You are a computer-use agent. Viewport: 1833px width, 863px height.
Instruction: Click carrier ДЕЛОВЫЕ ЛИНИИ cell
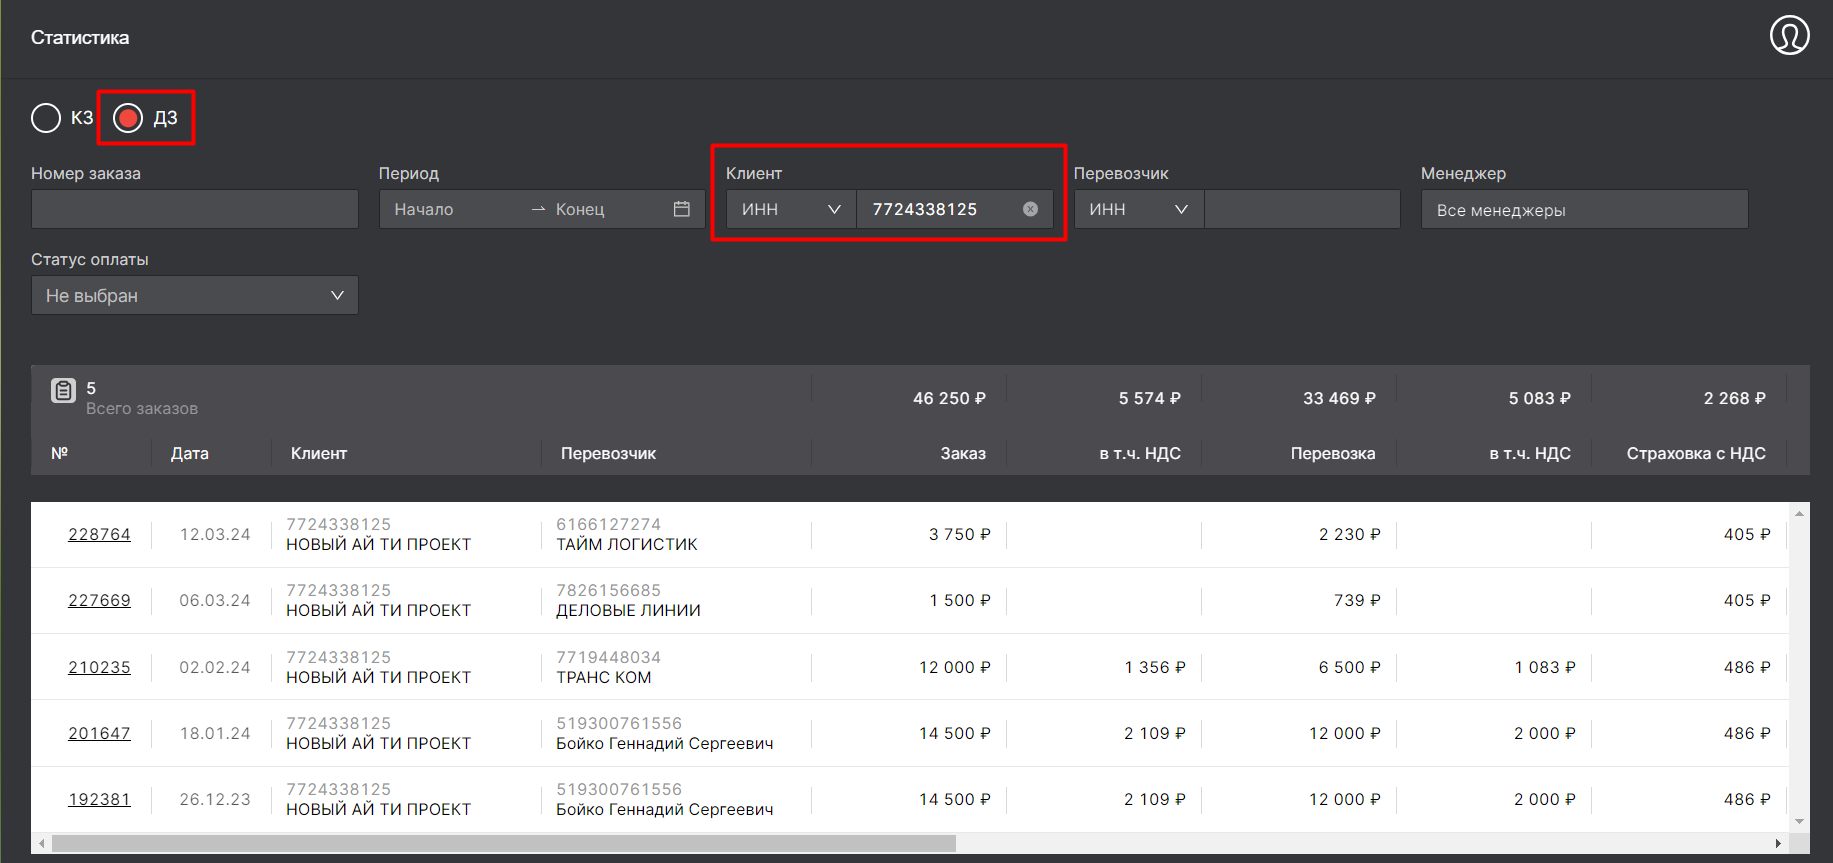[x=628, y=610]
